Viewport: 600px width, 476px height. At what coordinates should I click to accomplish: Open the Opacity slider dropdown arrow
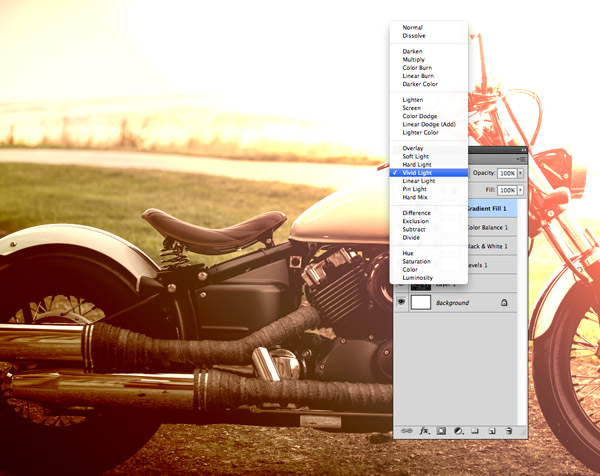pyautogui.click(x=520, y=173)
